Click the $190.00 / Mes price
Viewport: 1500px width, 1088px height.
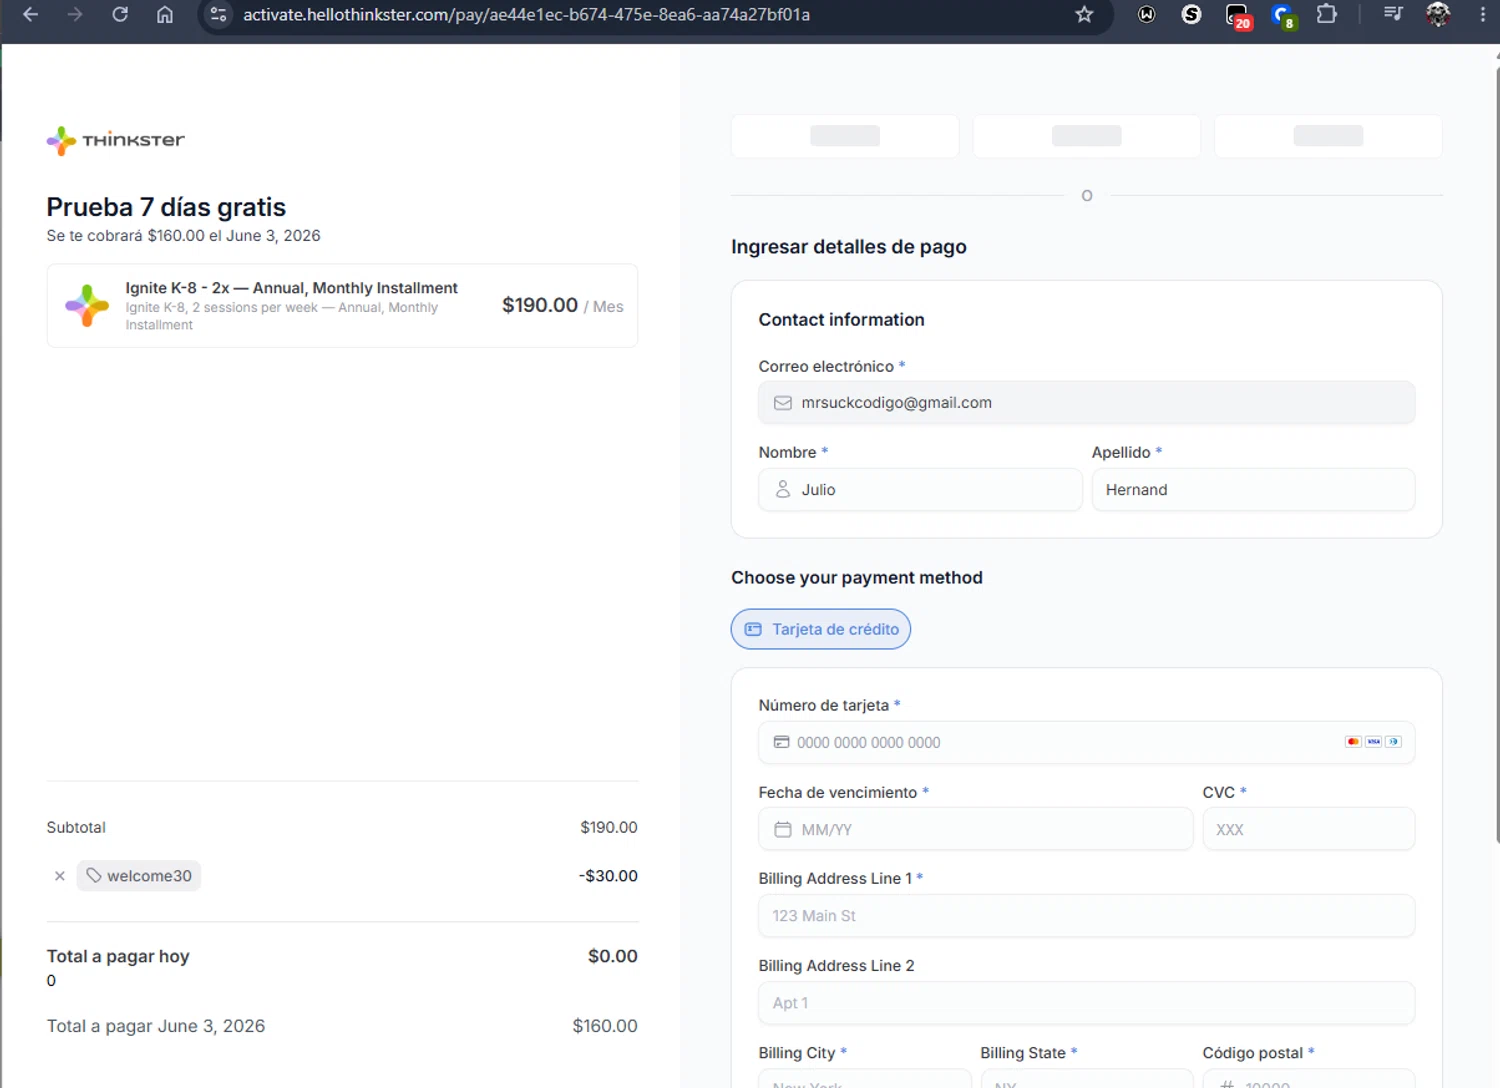[562, 305]
